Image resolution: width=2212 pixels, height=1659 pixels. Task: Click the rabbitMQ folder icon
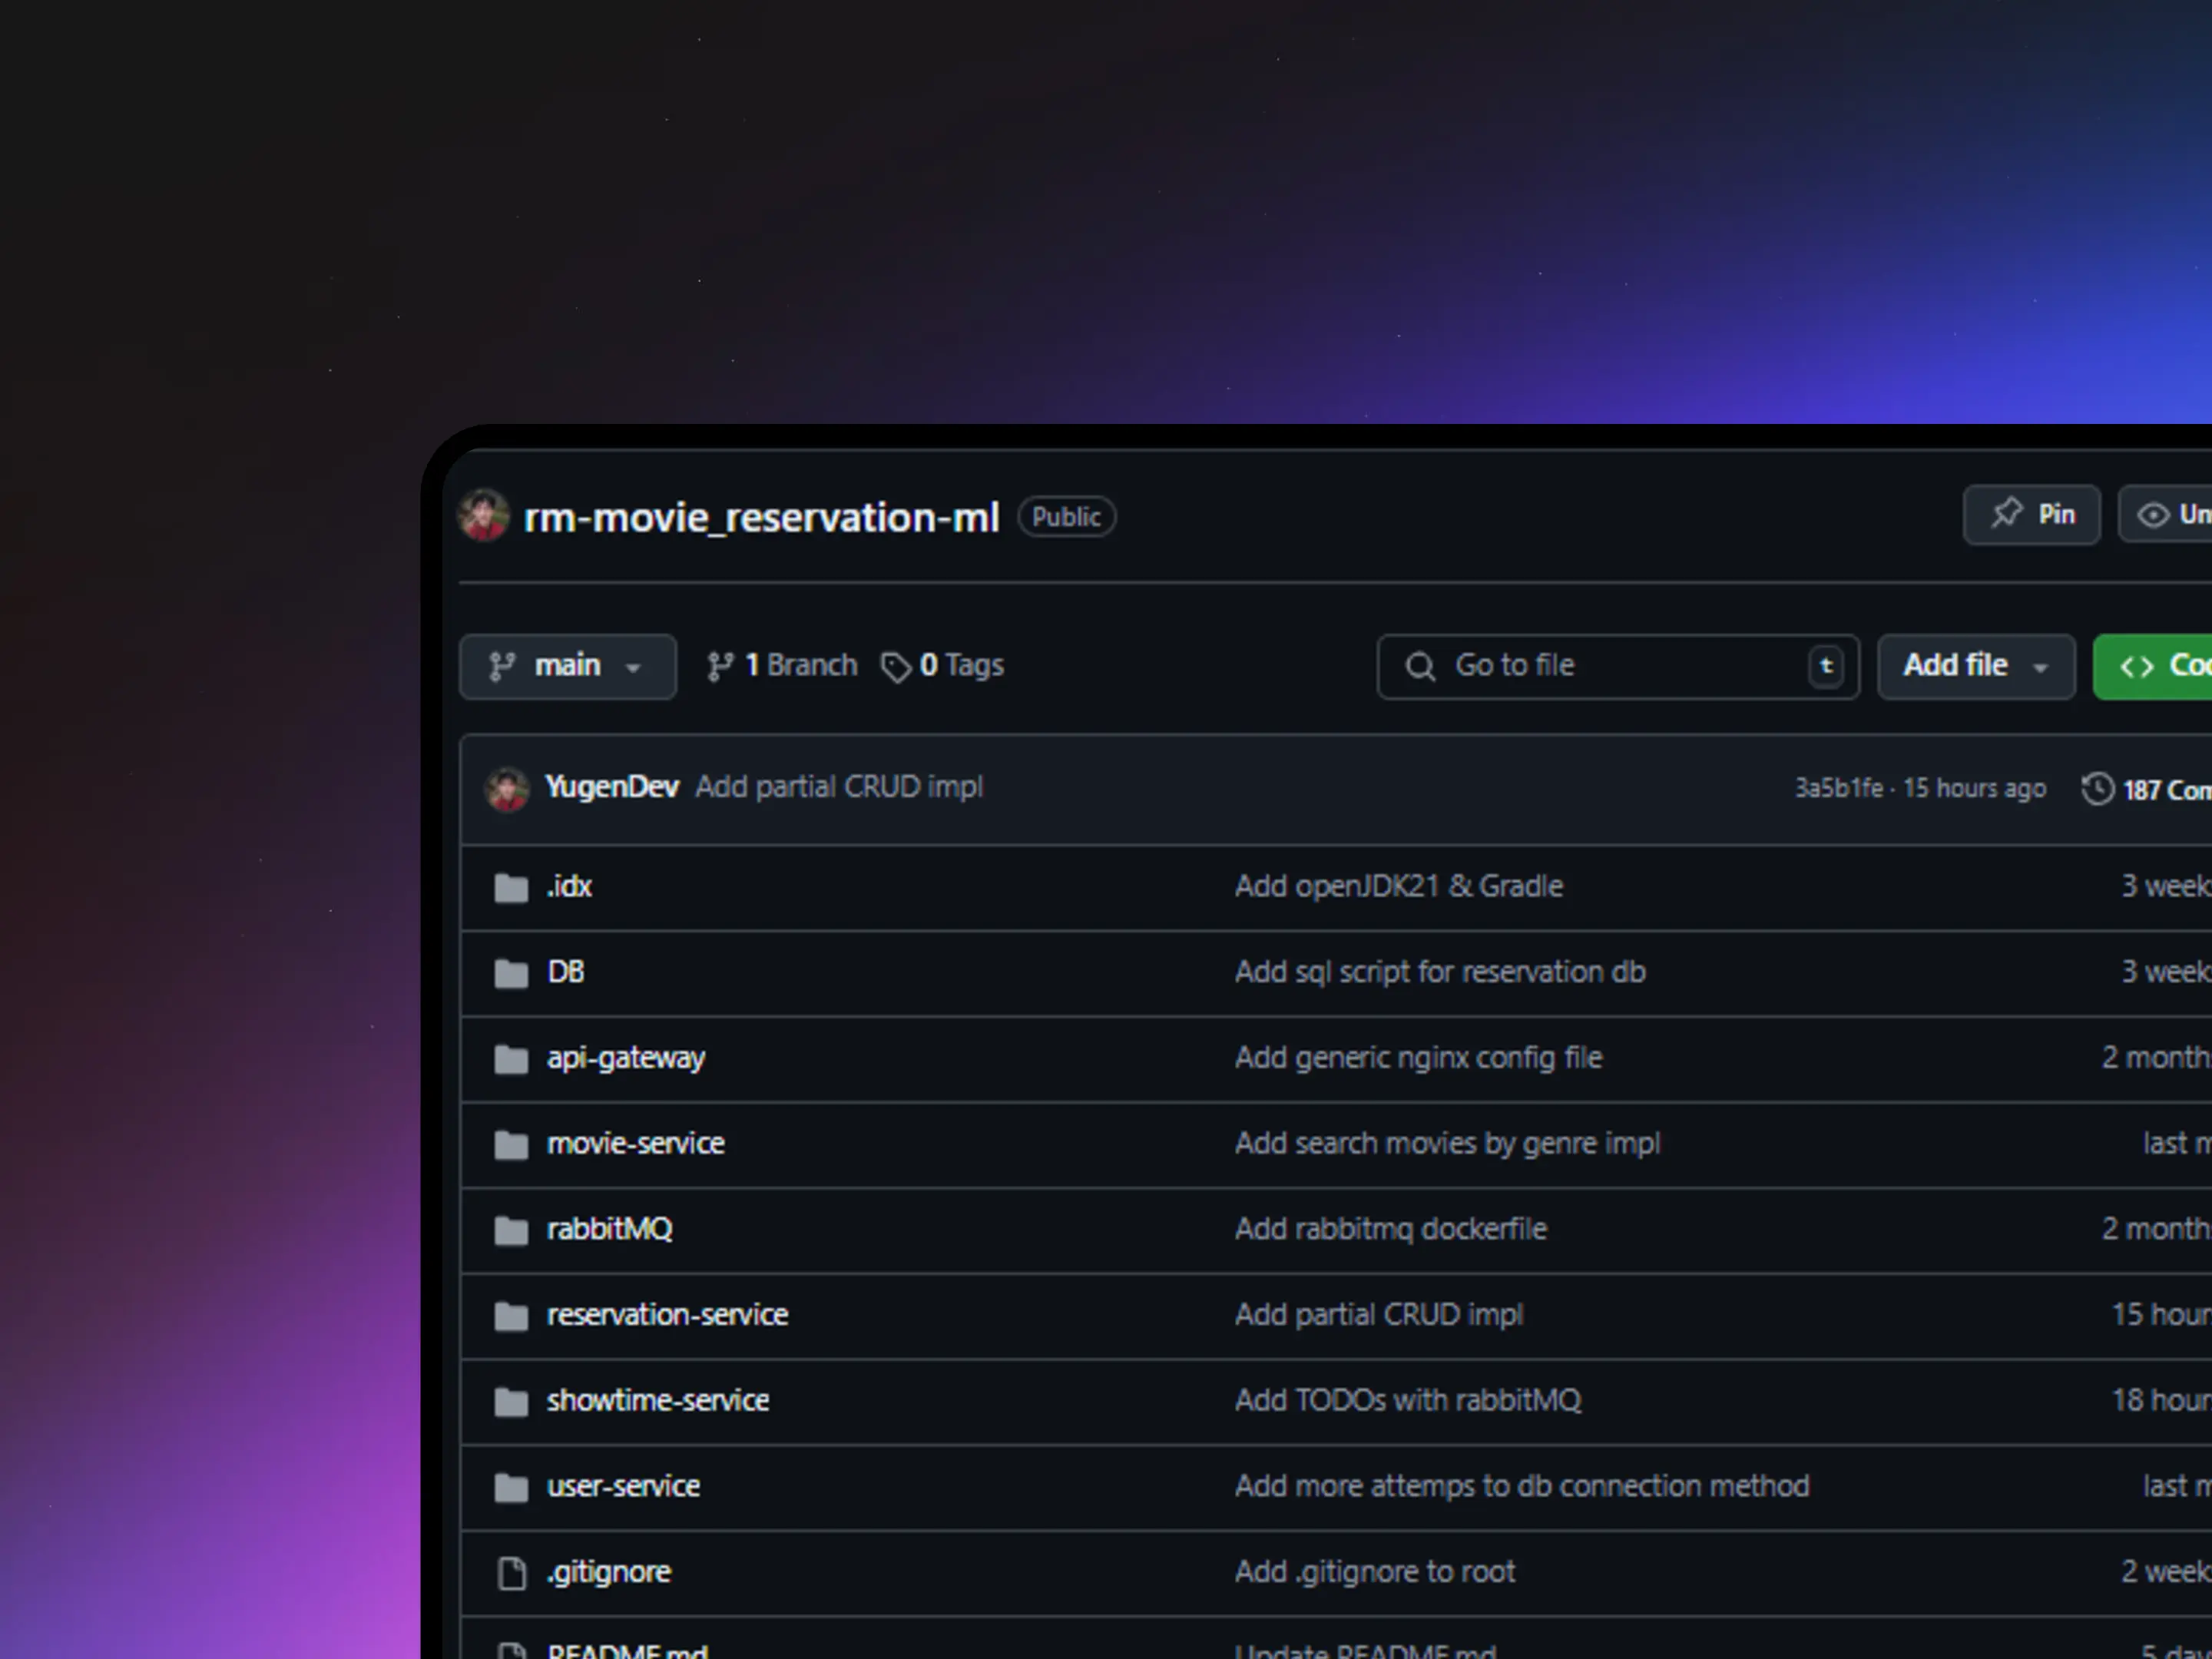[511, 1230]
